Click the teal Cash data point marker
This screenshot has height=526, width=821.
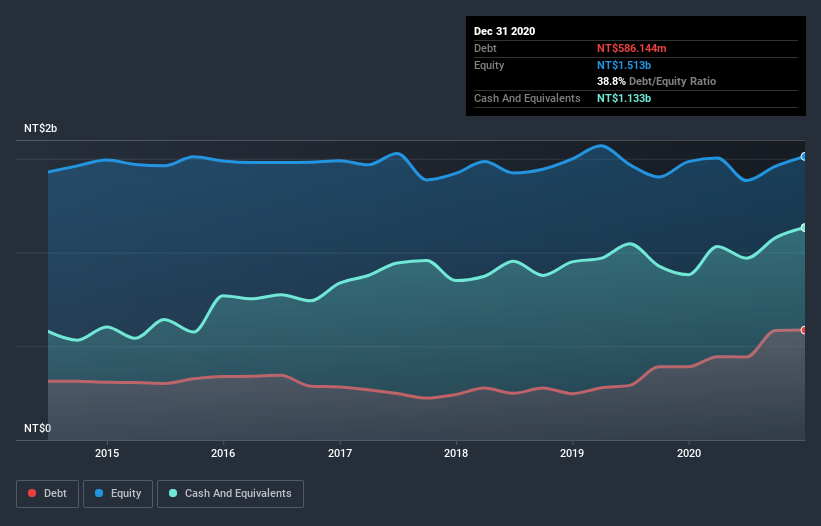804,228
